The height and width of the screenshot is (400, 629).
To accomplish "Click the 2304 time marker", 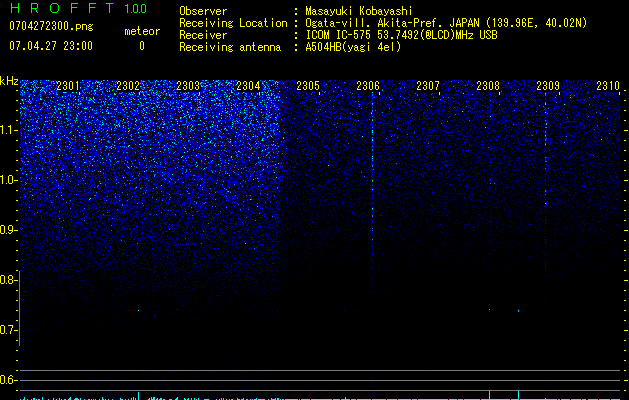I will coord(248,86).
